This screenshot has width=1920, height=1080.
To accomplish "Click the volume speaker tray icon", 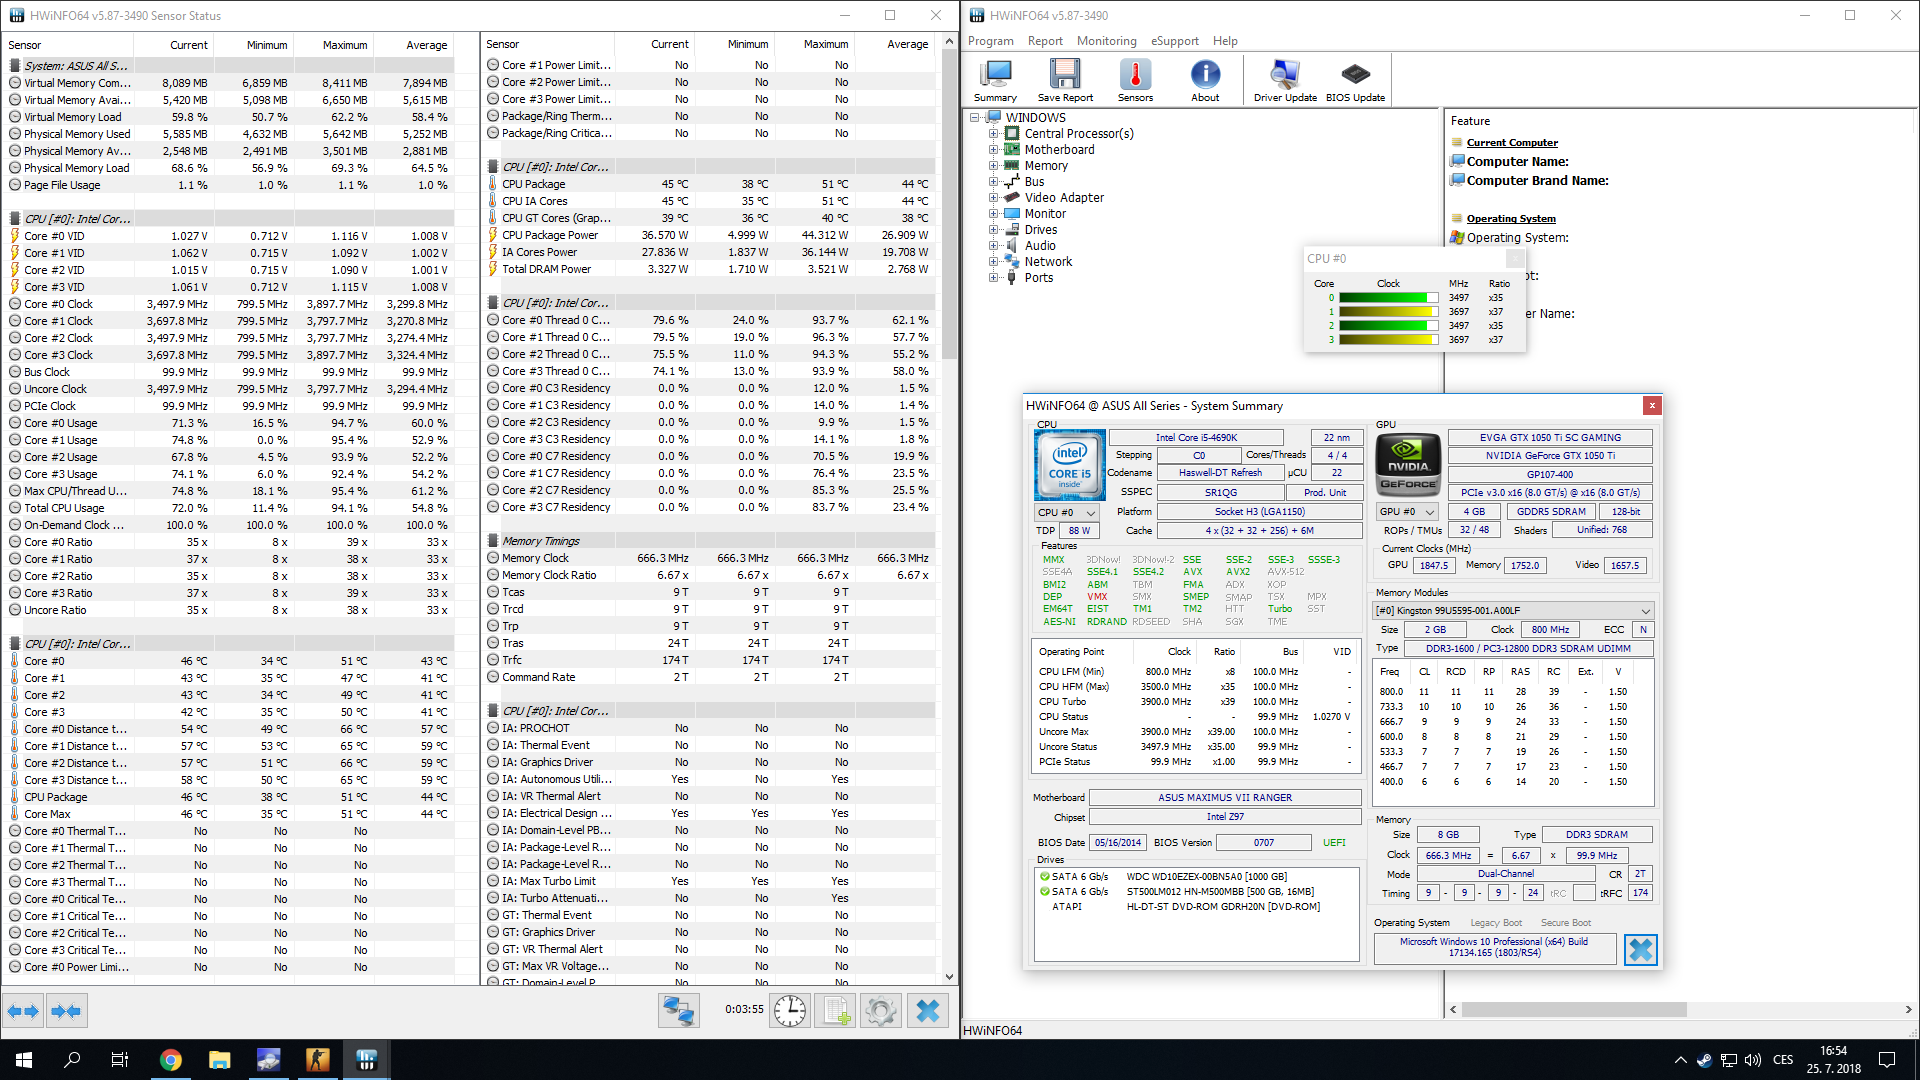I will pos(1752,1060).
